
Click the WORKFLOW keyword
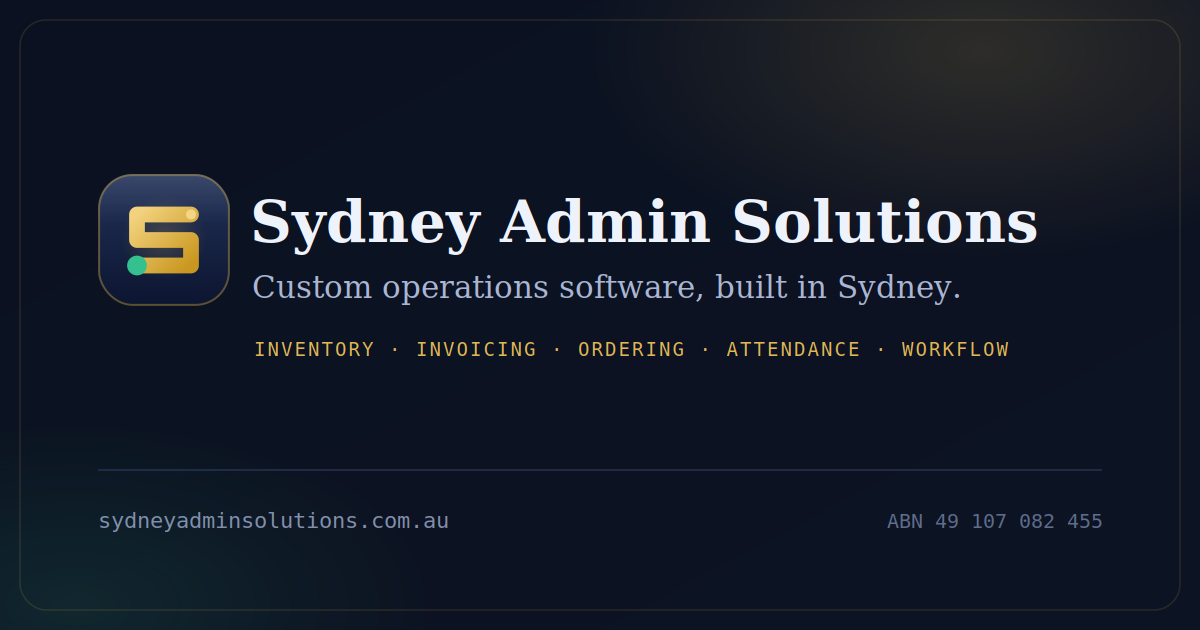[955, 350]
